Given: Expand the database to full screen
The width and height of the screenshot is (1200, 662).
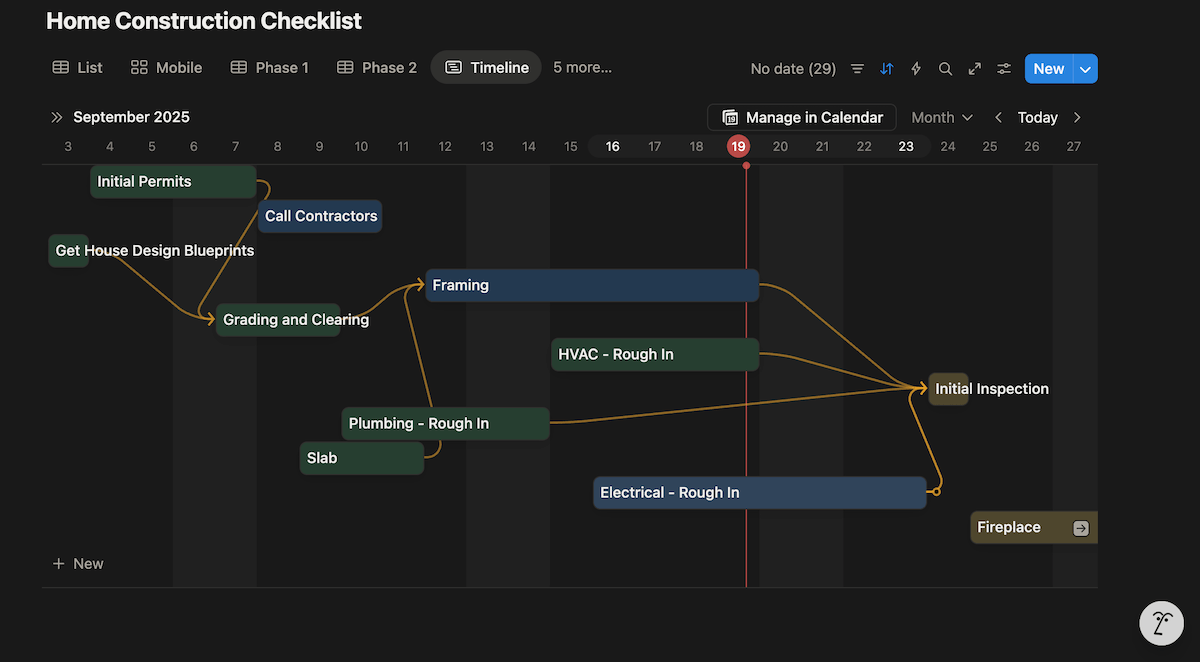Looking at the screenshot, I should tap(975, 68).
